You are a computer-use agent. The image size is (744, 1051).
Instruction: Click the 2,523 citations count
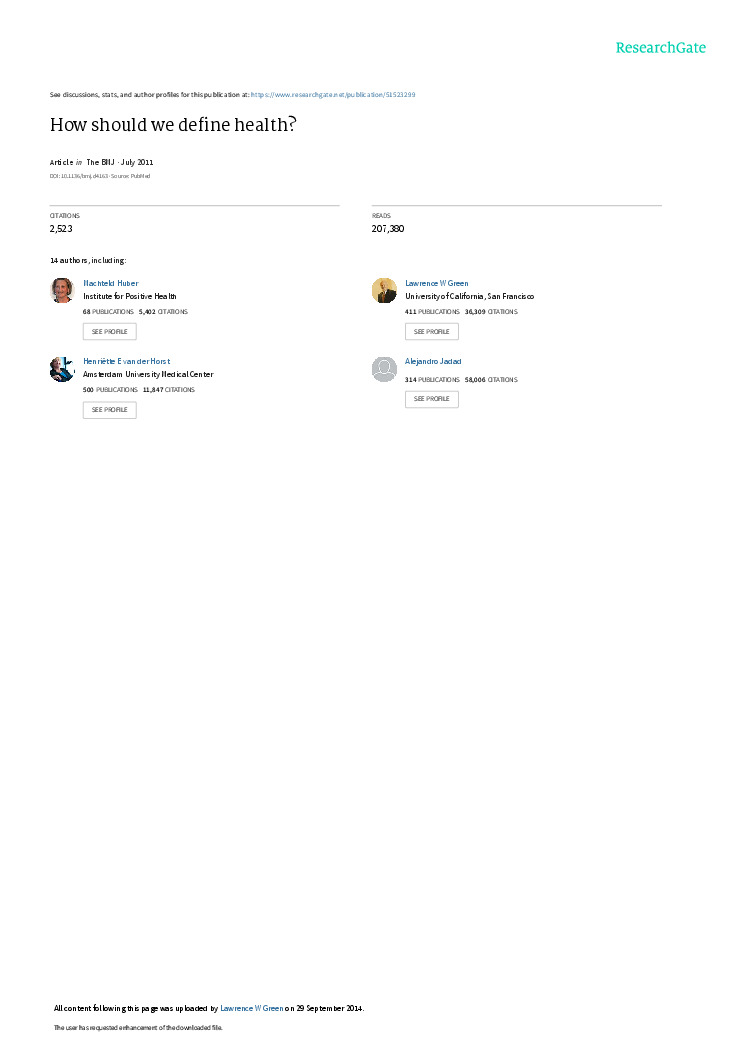(x=61, y=229)
